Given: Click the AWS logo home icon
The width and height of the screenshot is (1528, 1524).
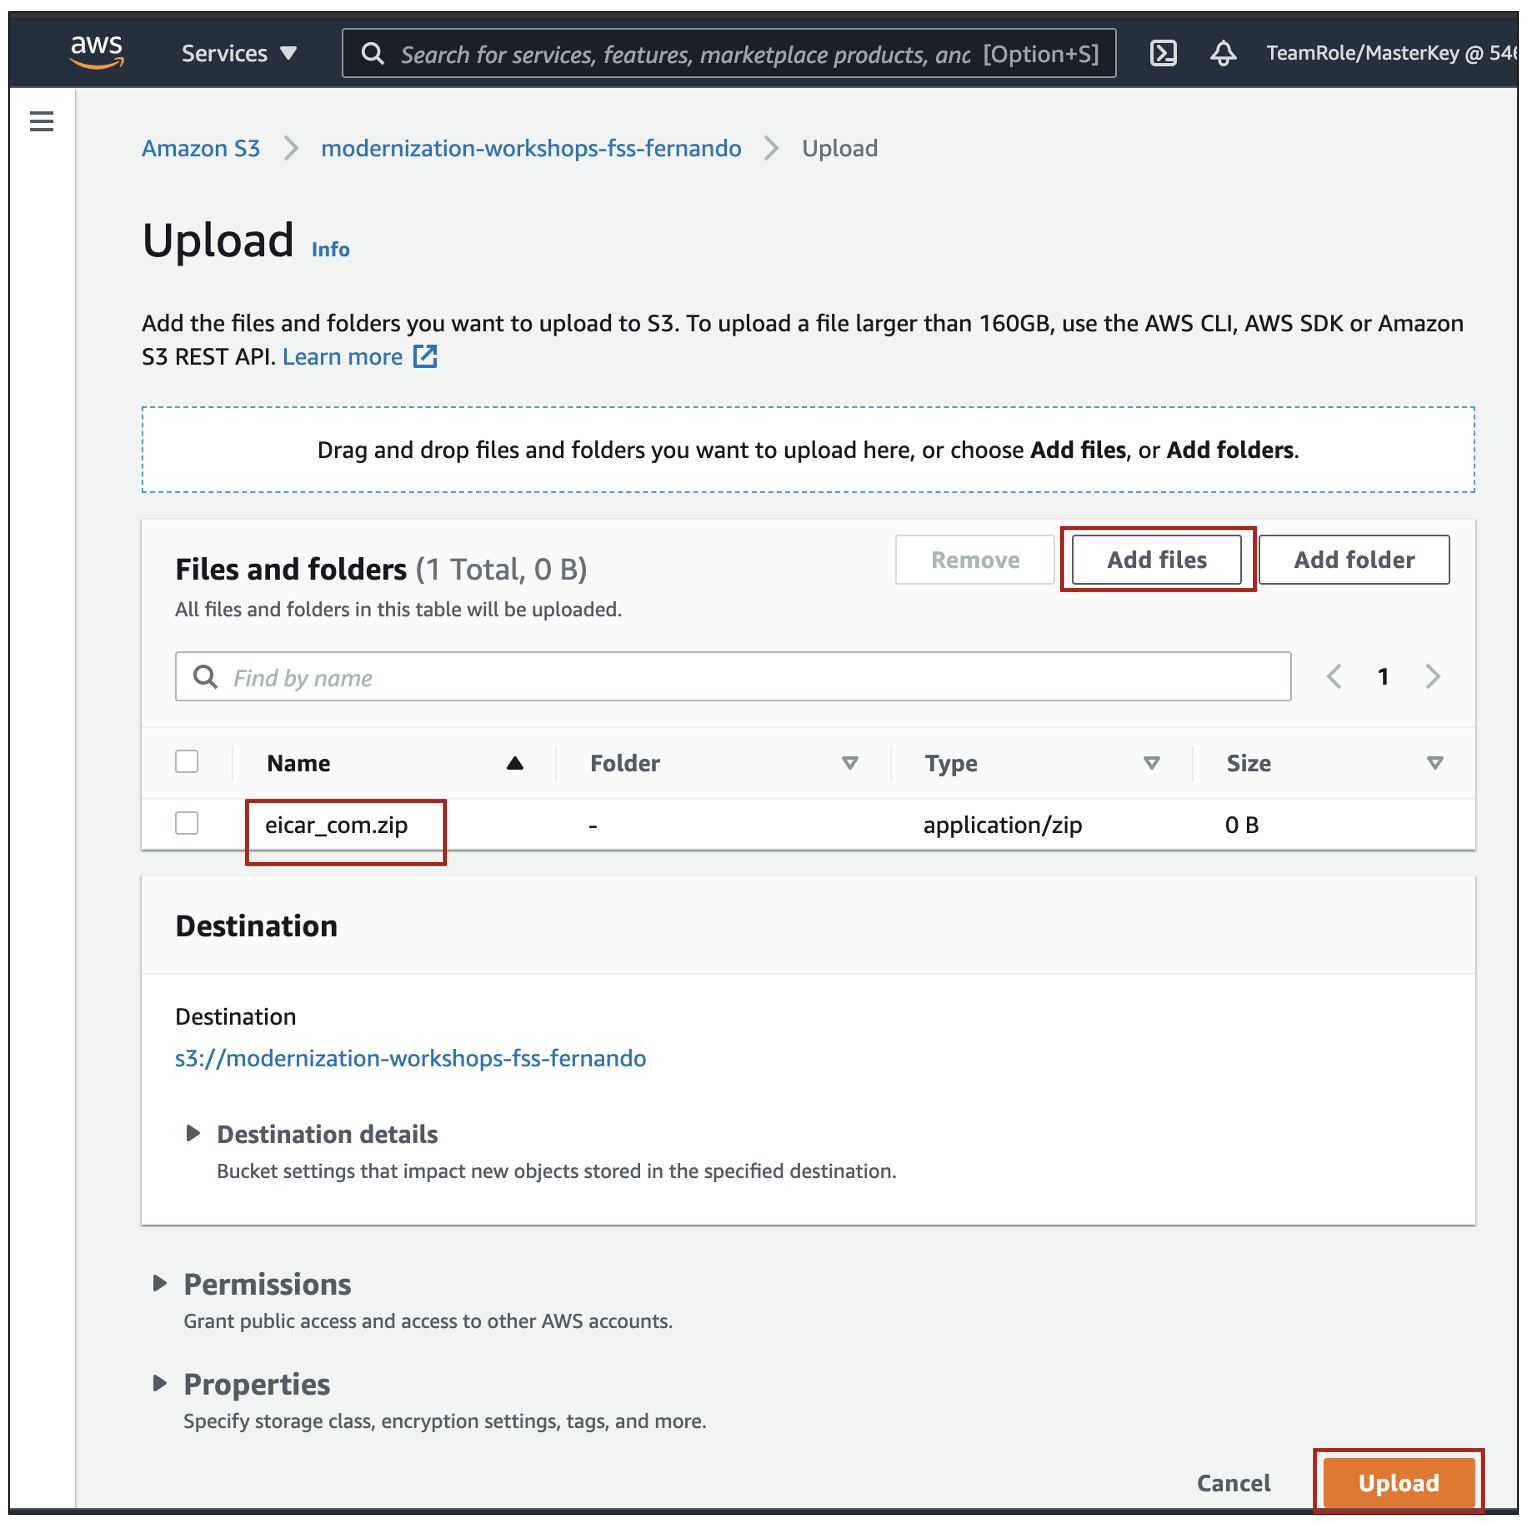Looking at the screenshot, I should [97, 51].
